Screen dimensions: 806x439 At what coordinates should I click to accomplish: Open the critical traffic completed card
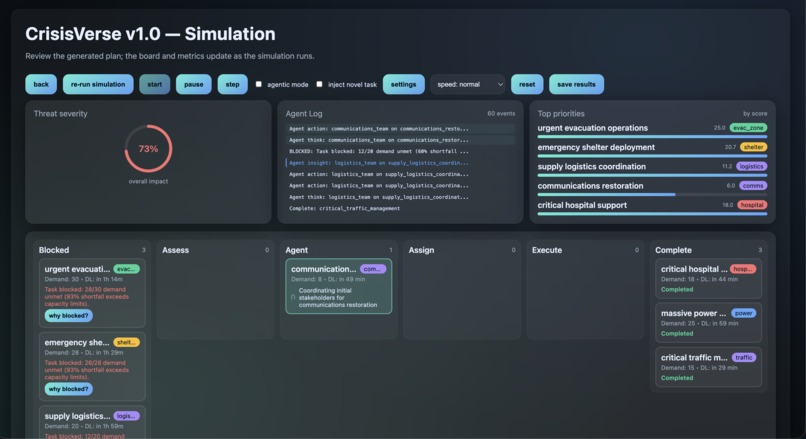[x=708, y=367]
